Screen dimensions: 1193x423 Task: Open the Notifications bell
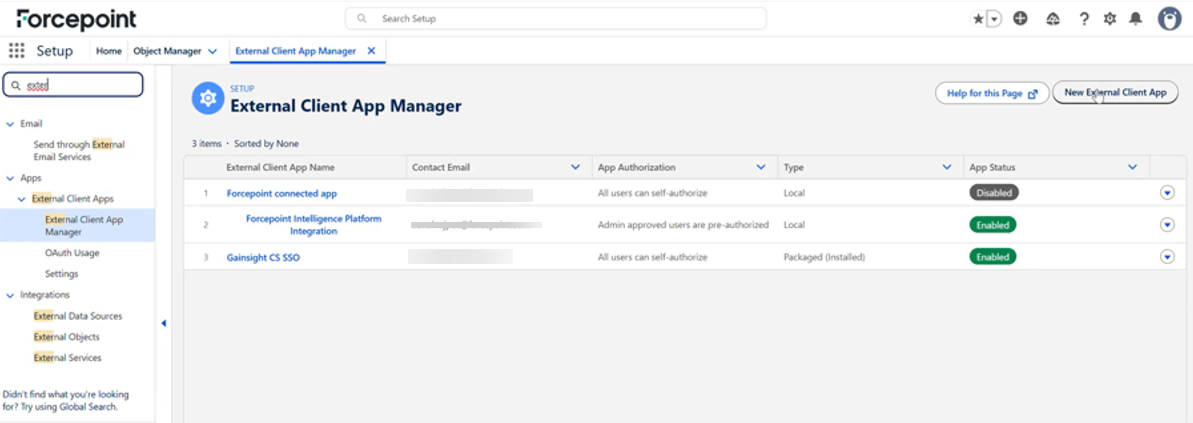point(1135,19)
